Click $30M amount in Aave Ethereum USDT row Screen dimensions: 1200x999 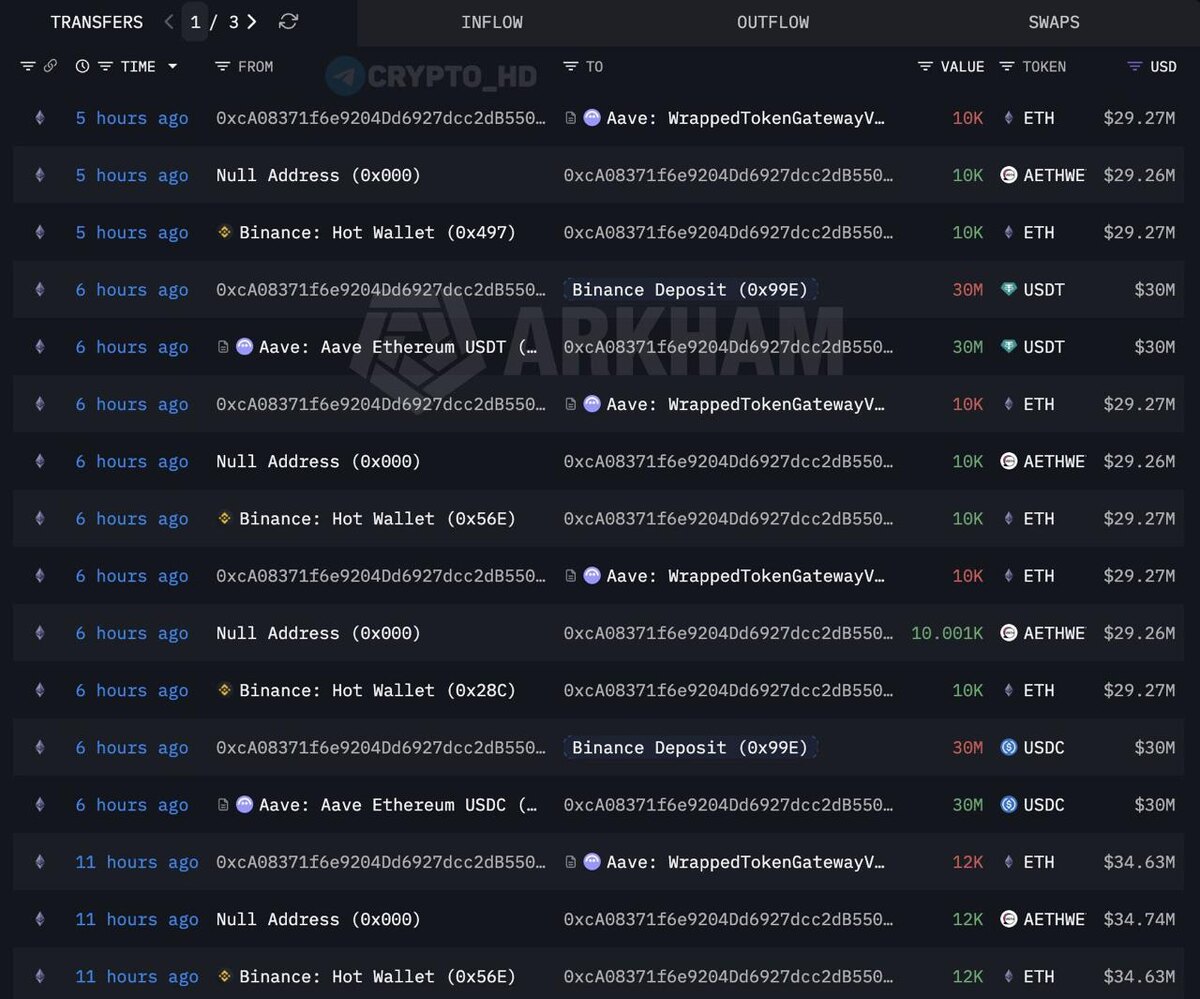coord(1154,347)
